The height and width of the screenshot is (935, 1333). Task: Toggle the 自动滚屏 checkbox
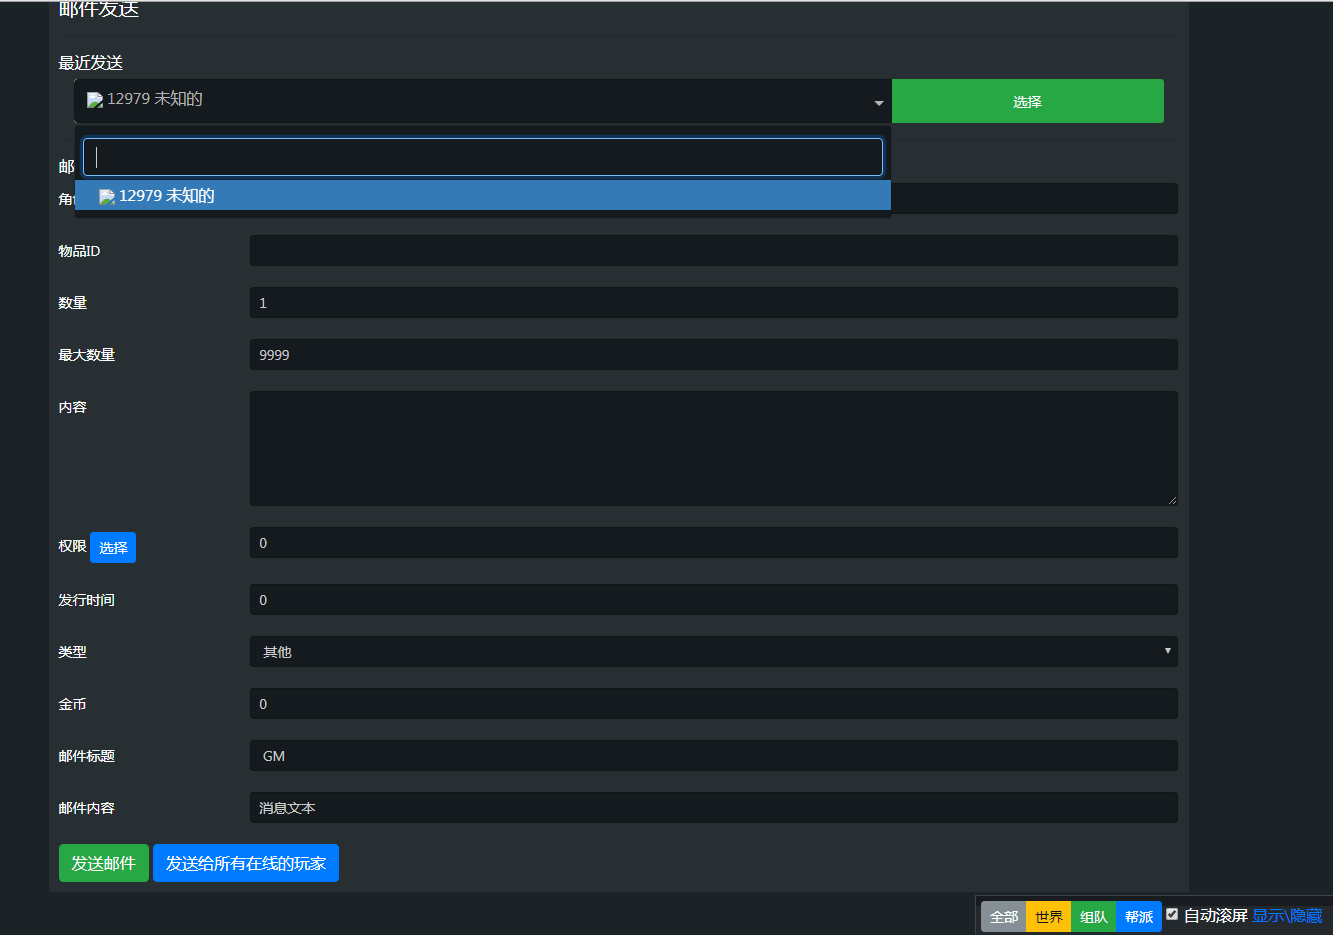click(1172, 914)
